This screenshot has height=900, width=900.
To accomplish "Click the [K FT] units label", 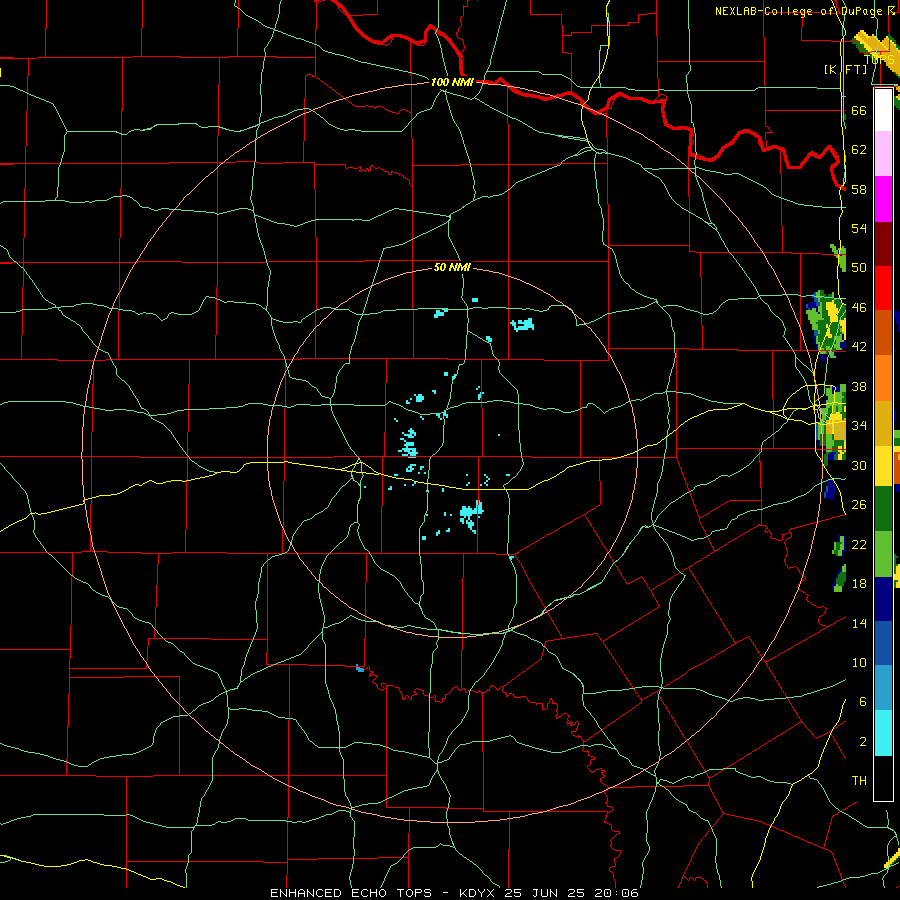I will coord(846,69).
